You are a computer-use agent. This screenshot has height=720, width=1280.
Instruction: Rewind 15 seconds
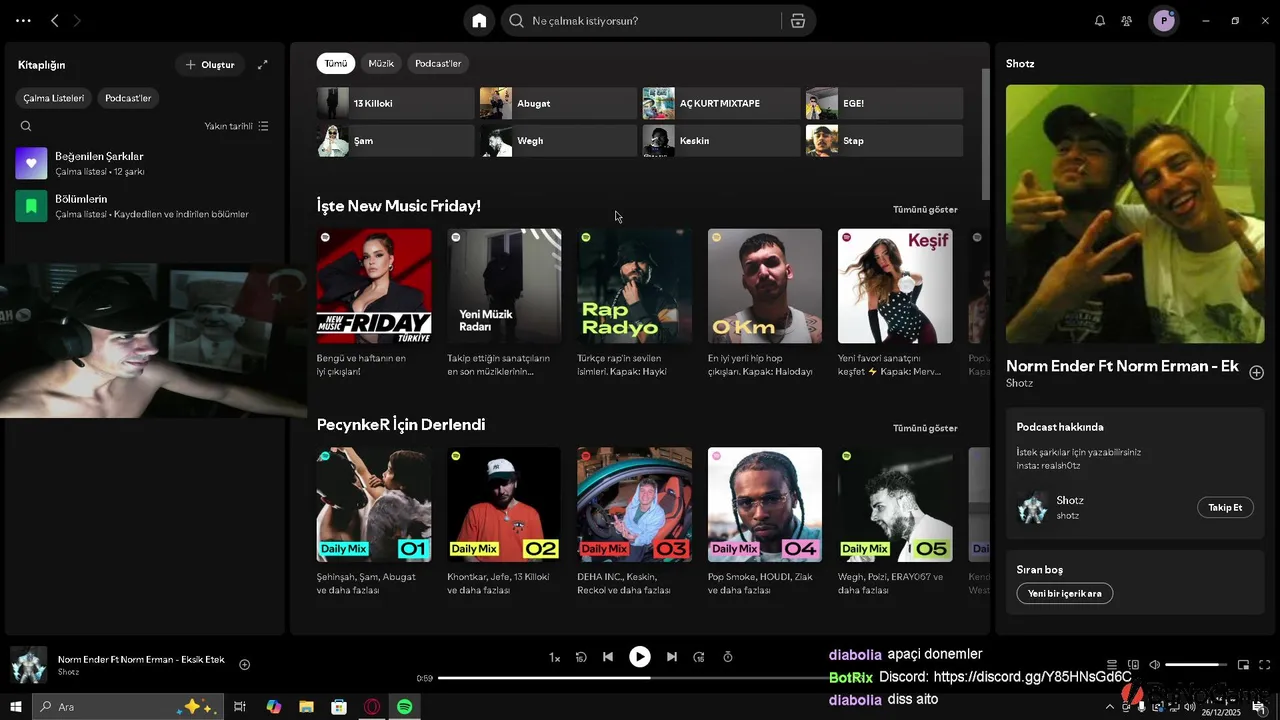581,657
